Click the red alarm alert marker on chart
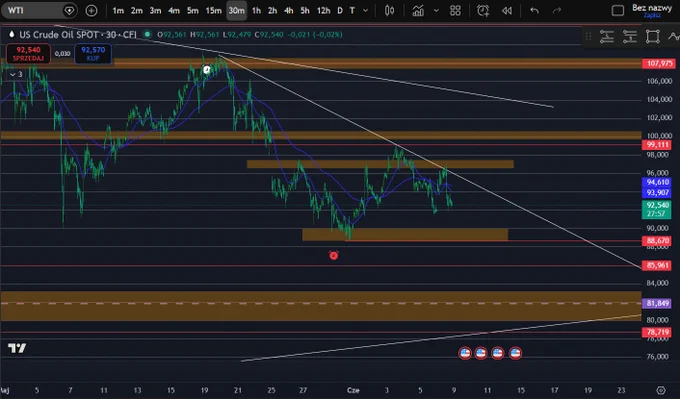The width and height of the screenshot is (680, 399). (333, 255)
